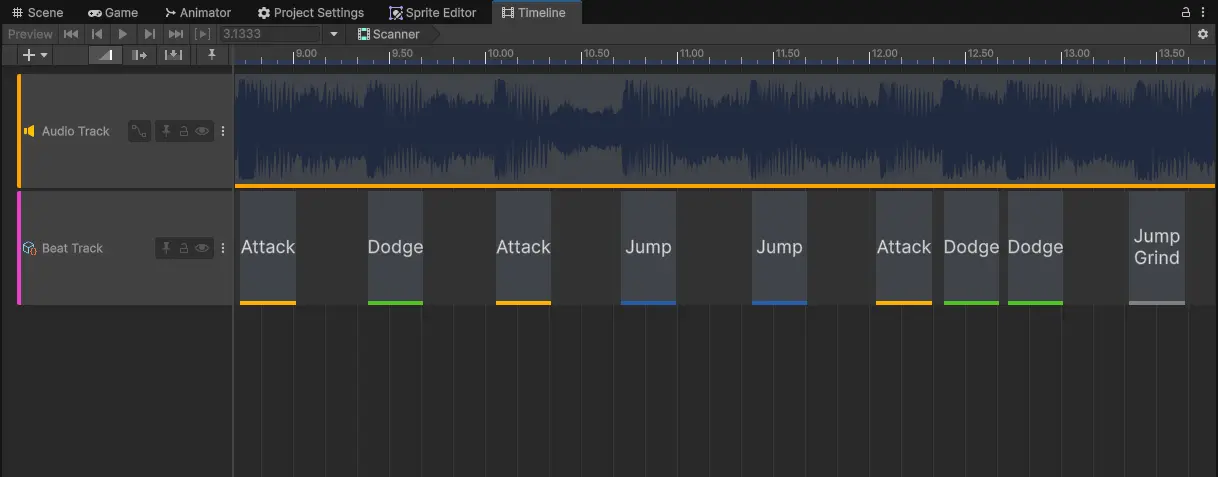Toggle the marker pin icon in toolbar
1218x477 pixels.
pyautogui.click(x=212, y=55)
